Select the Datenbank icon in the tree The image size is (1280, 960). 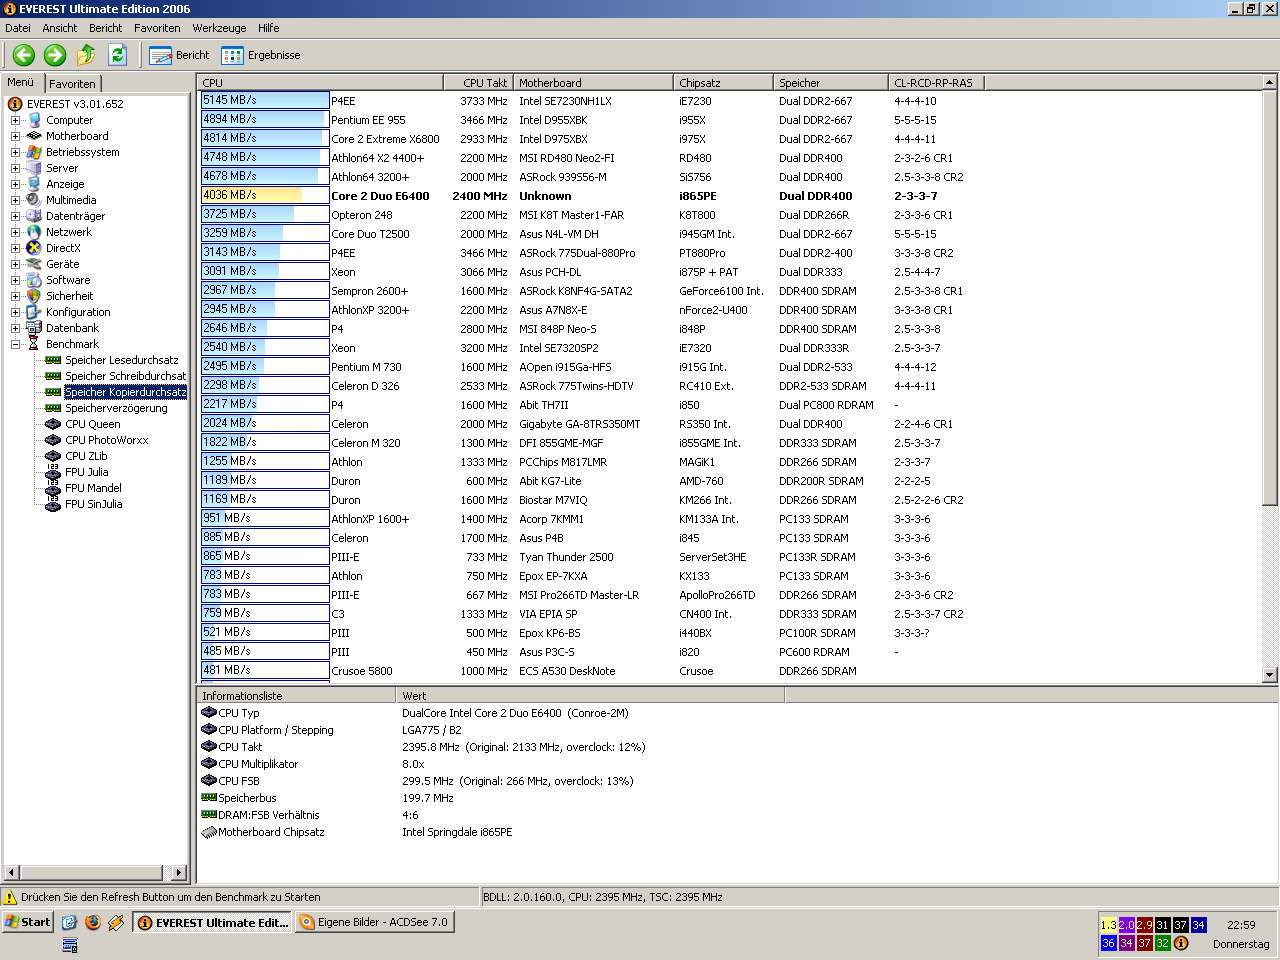34,328
